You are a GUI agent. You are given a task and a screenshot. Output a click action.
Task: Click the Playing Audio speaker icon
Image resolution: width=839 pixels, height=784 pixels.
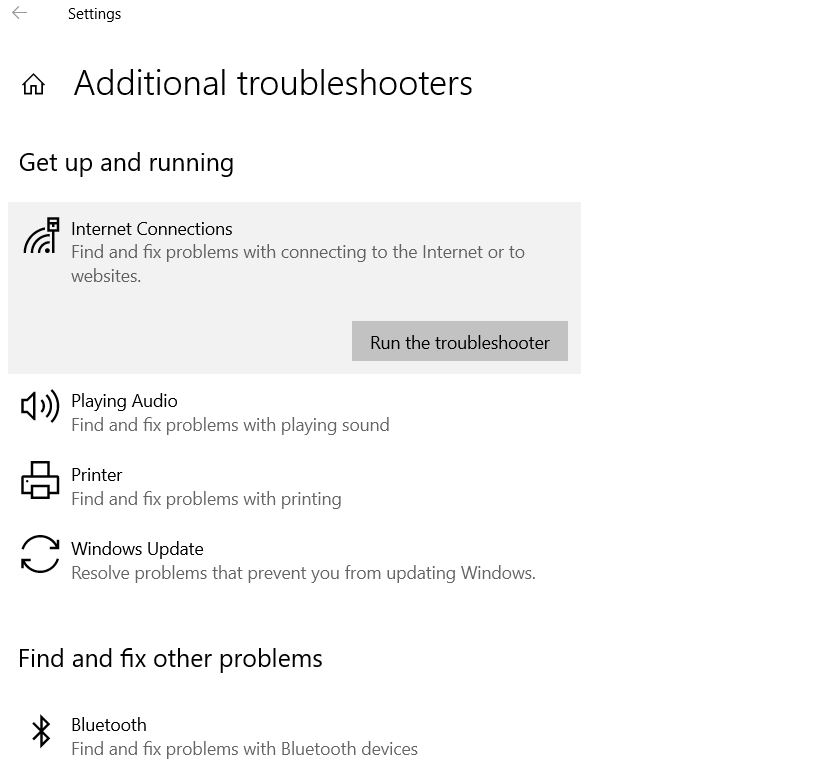point(40,406)
